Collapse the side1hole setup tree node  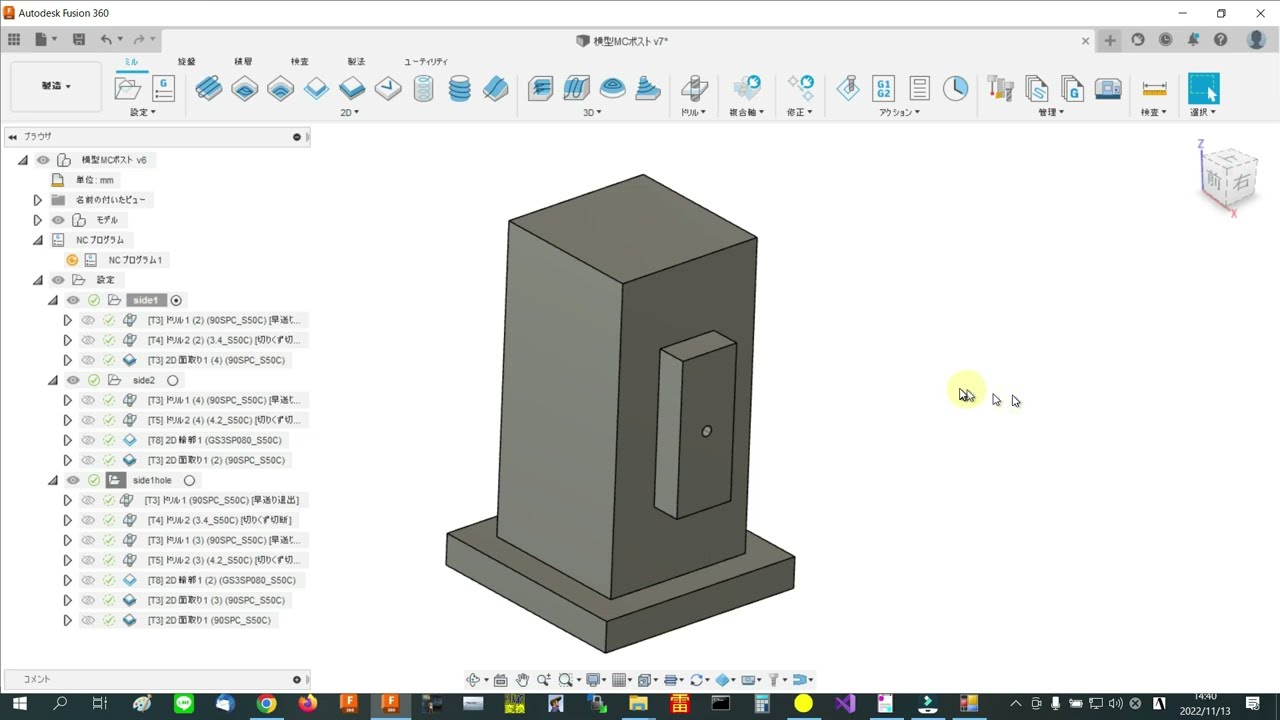click(53, 480)
